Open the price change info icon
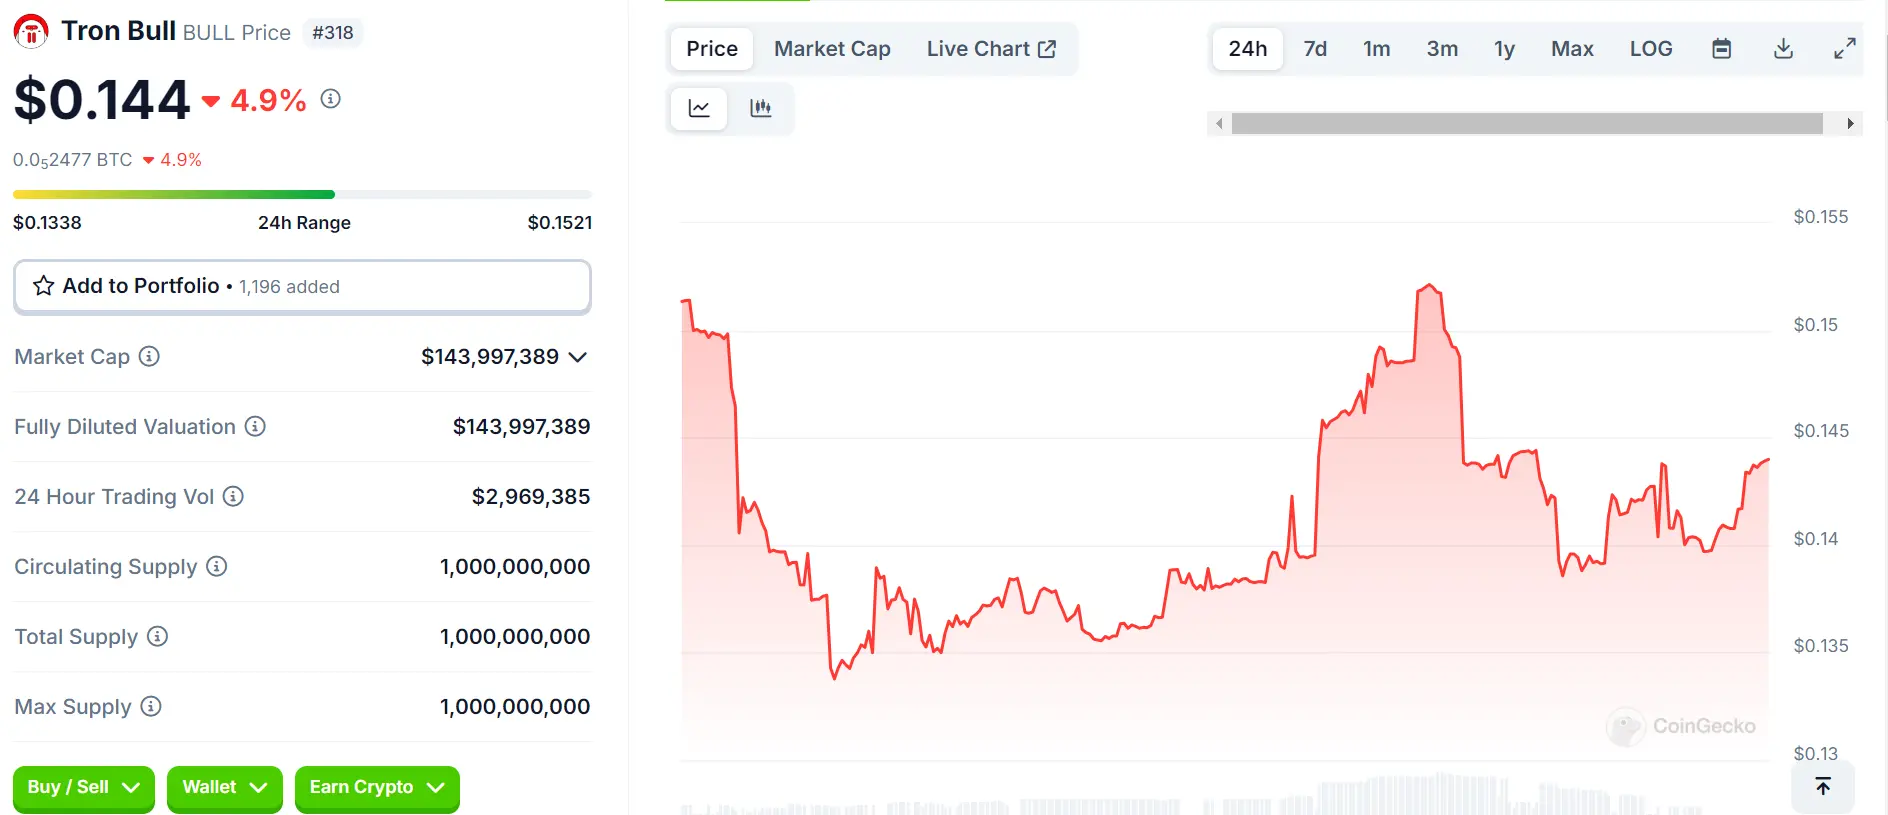 coord(331,98)
